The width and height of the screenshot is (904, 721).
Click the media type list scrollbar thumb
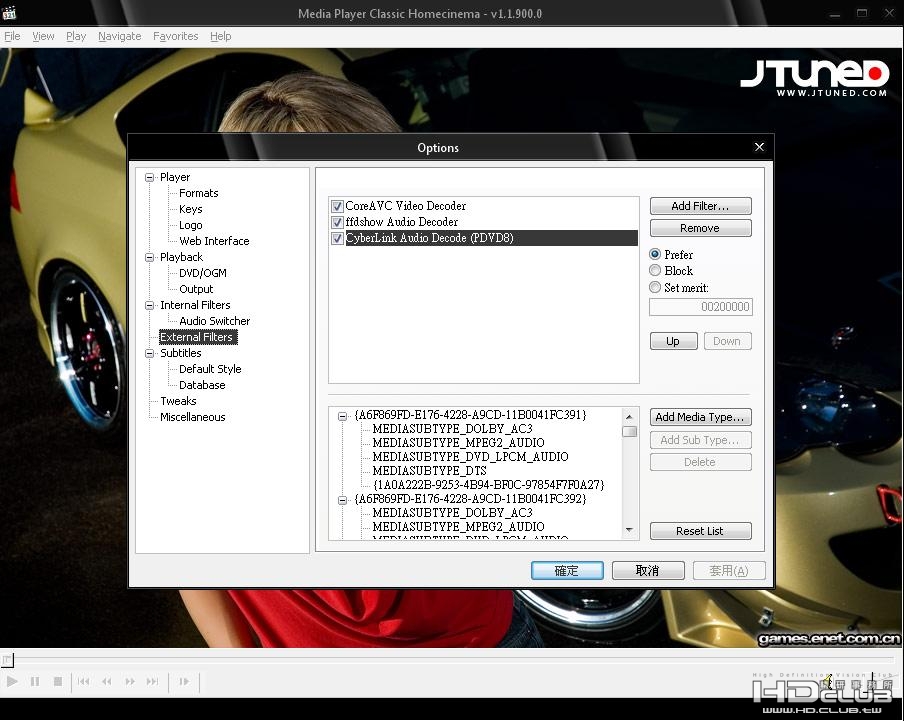629,432
